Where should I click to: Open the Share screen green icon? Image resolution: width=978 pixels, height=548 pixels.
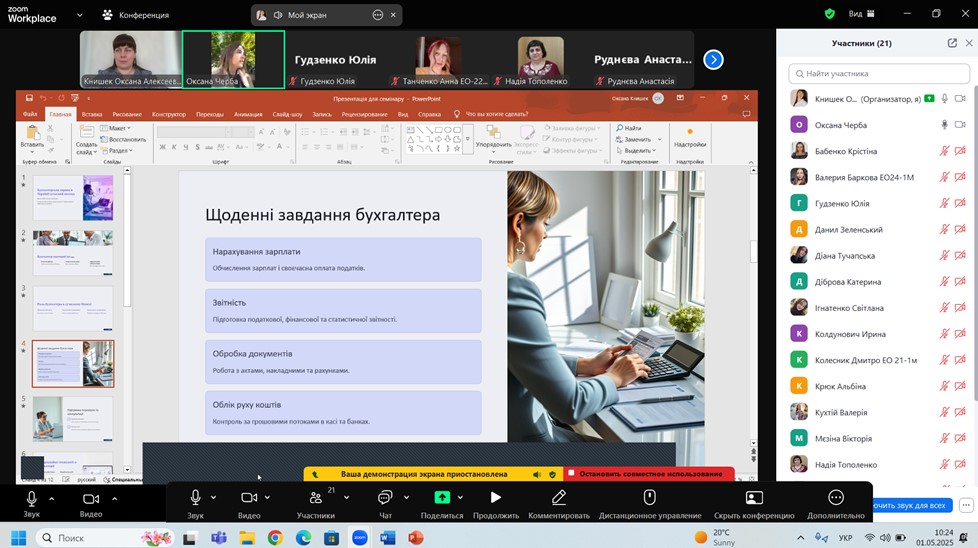coord(442,497)
